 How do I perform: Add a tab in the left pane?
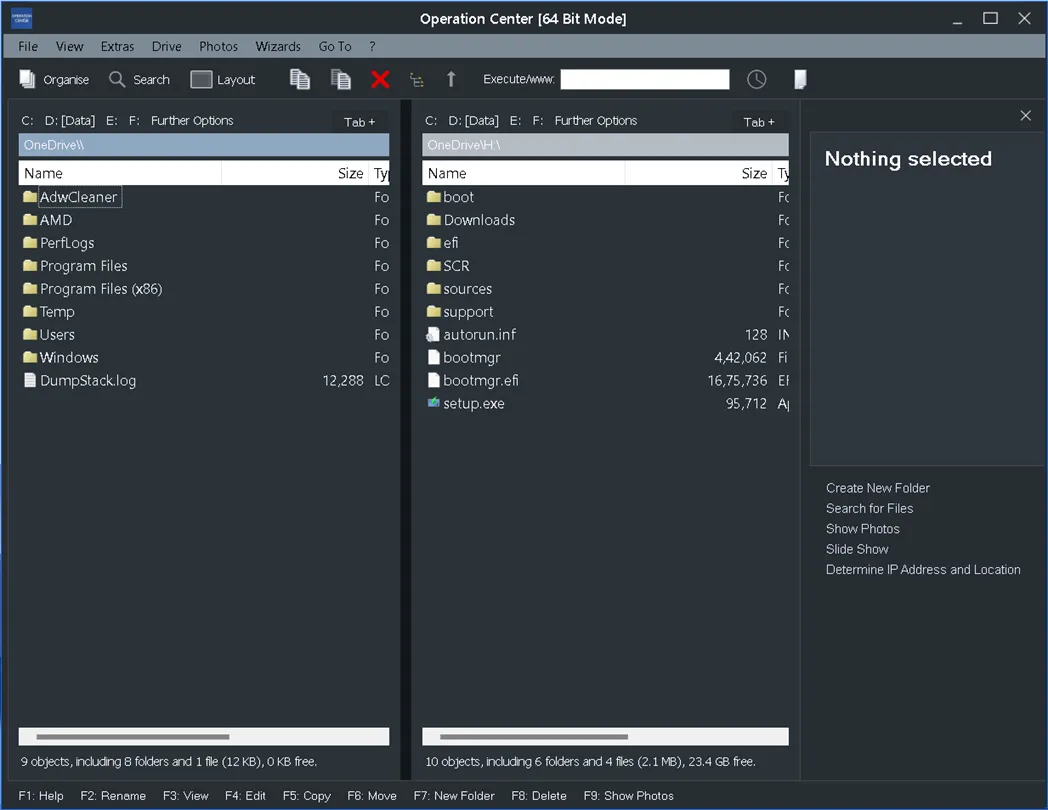pos(359,122)
